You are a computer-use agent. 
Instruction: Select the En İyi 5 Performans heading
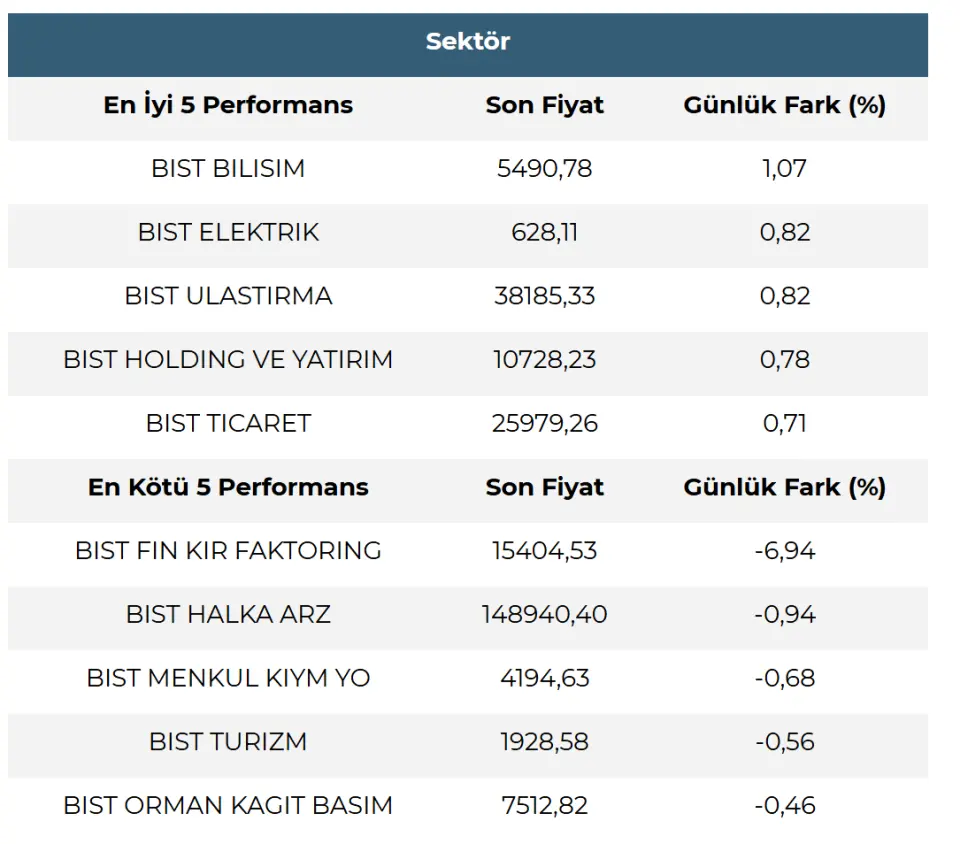coord(228,105)
